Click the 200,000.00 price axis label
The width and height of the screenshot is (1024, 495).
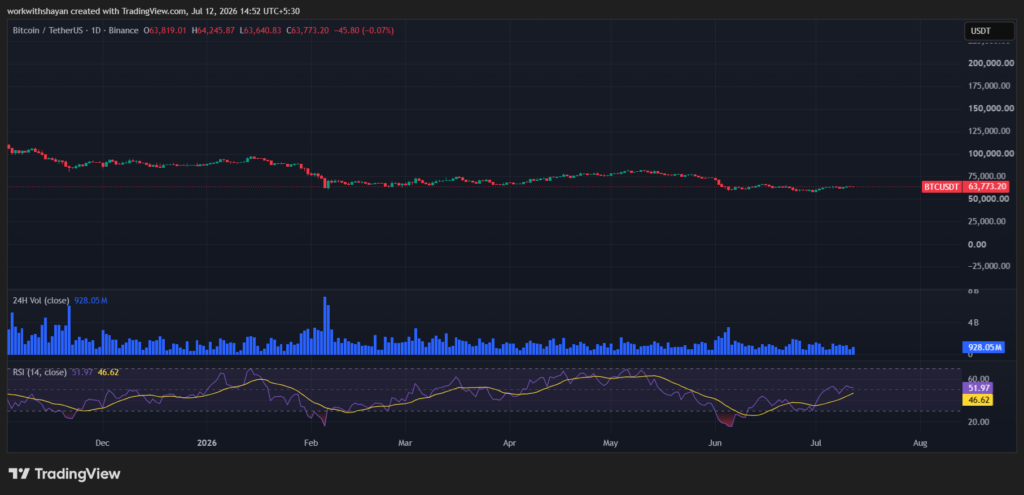[991, 63]
